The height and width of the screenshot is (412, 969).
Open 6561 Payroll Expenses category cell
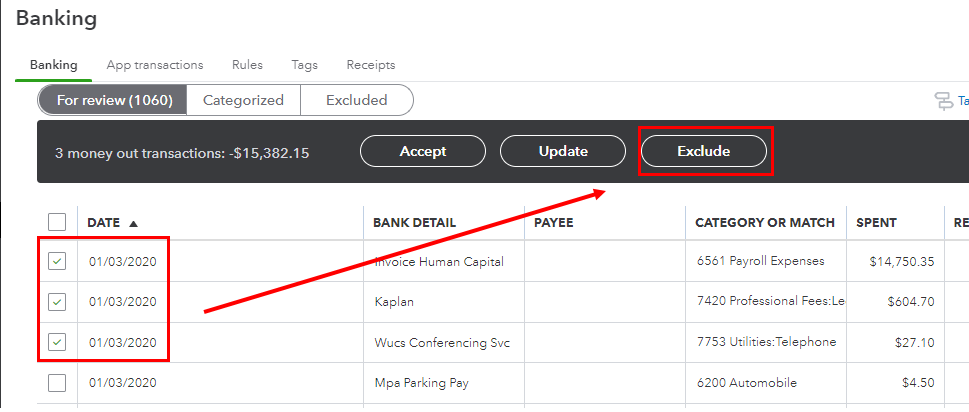coord(761,261)
